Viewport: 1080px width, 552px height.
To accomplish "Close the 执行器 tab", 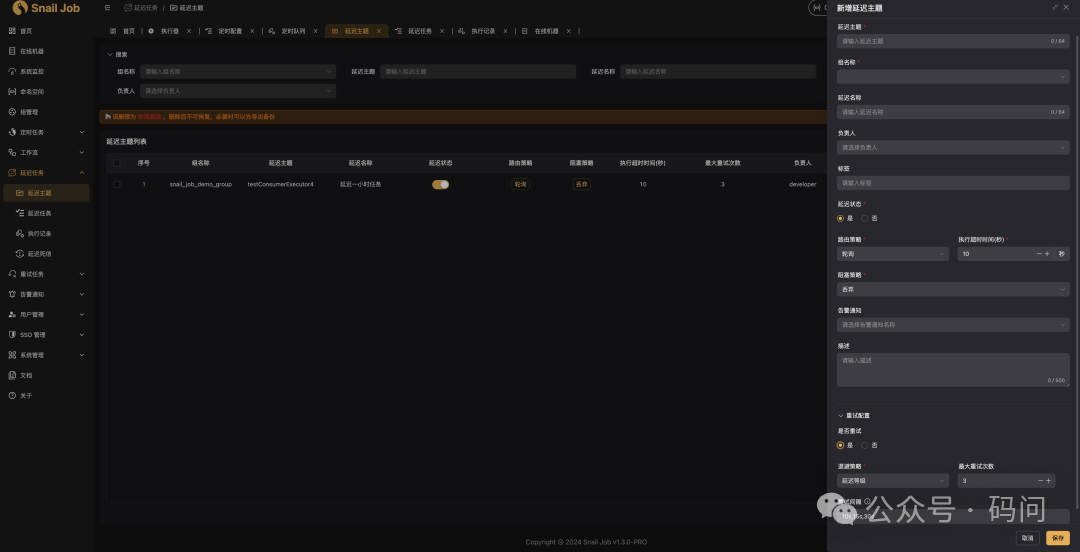I will point(189,31).
